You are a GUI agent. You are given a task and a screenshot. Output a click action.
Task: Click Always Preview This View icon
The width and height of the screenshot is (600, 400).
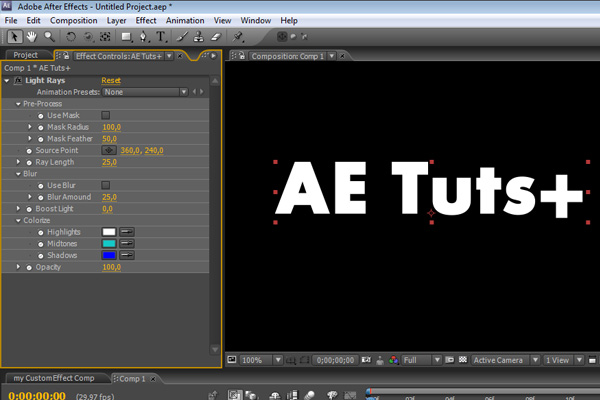[x=232, y=360]
